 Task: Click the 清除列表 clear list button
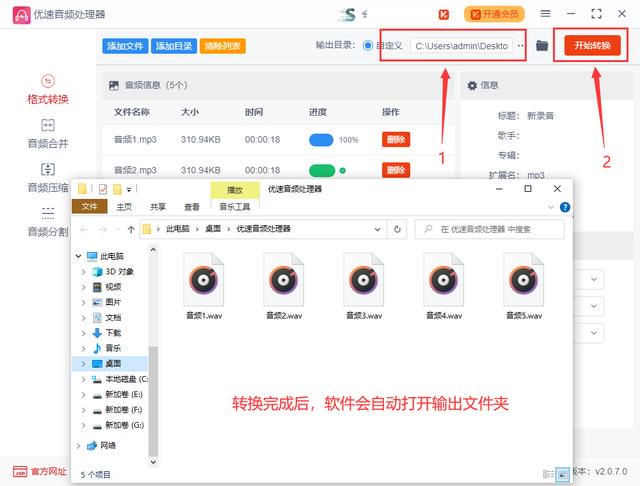pos(222,46)
